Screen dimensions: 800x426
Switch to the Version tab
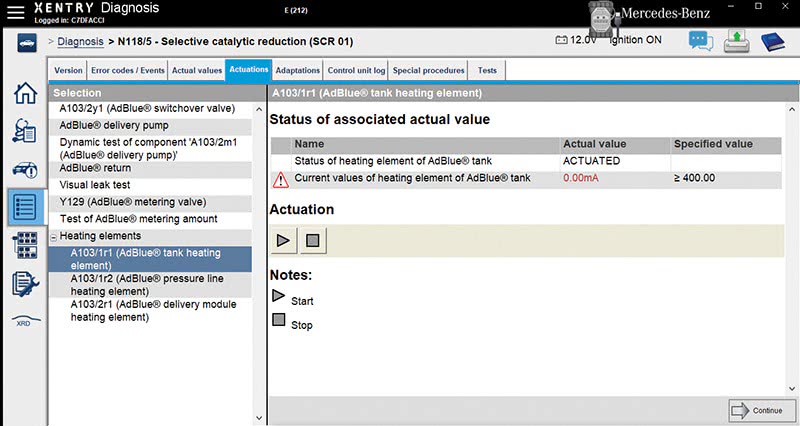pos(68,70)
